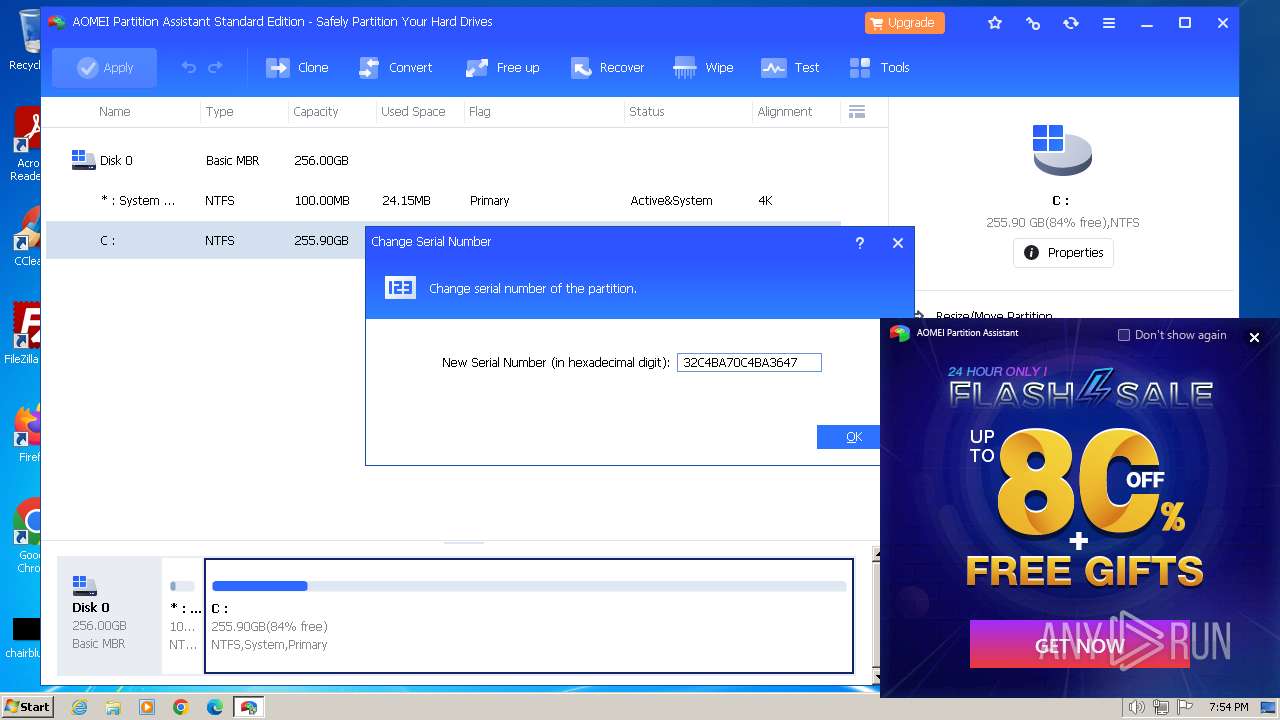
Task: Click OK in the serial number dialog
Action: tap(850, 437)
